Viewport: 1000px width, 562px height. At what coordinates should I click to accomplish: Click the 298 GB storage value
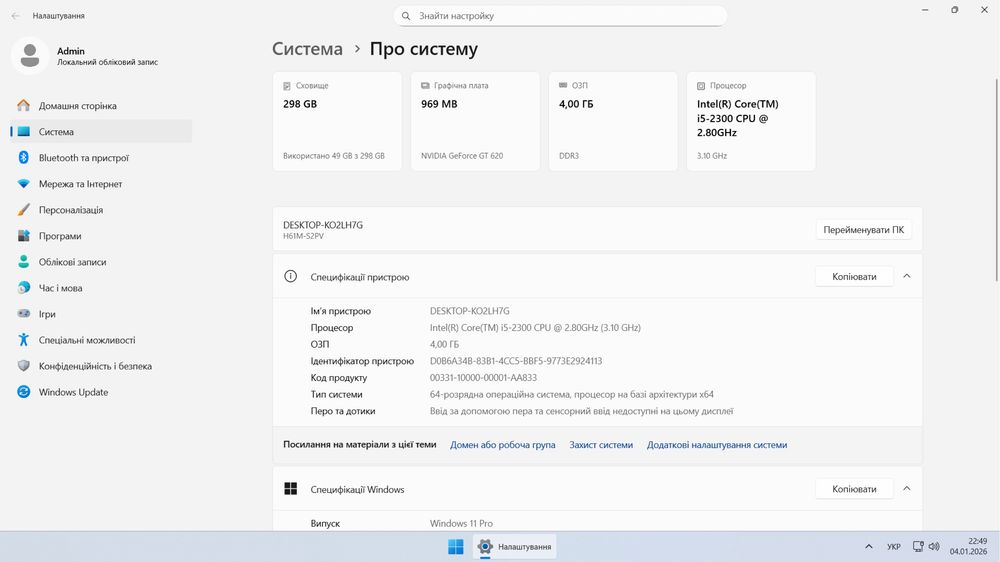point(300,104)
